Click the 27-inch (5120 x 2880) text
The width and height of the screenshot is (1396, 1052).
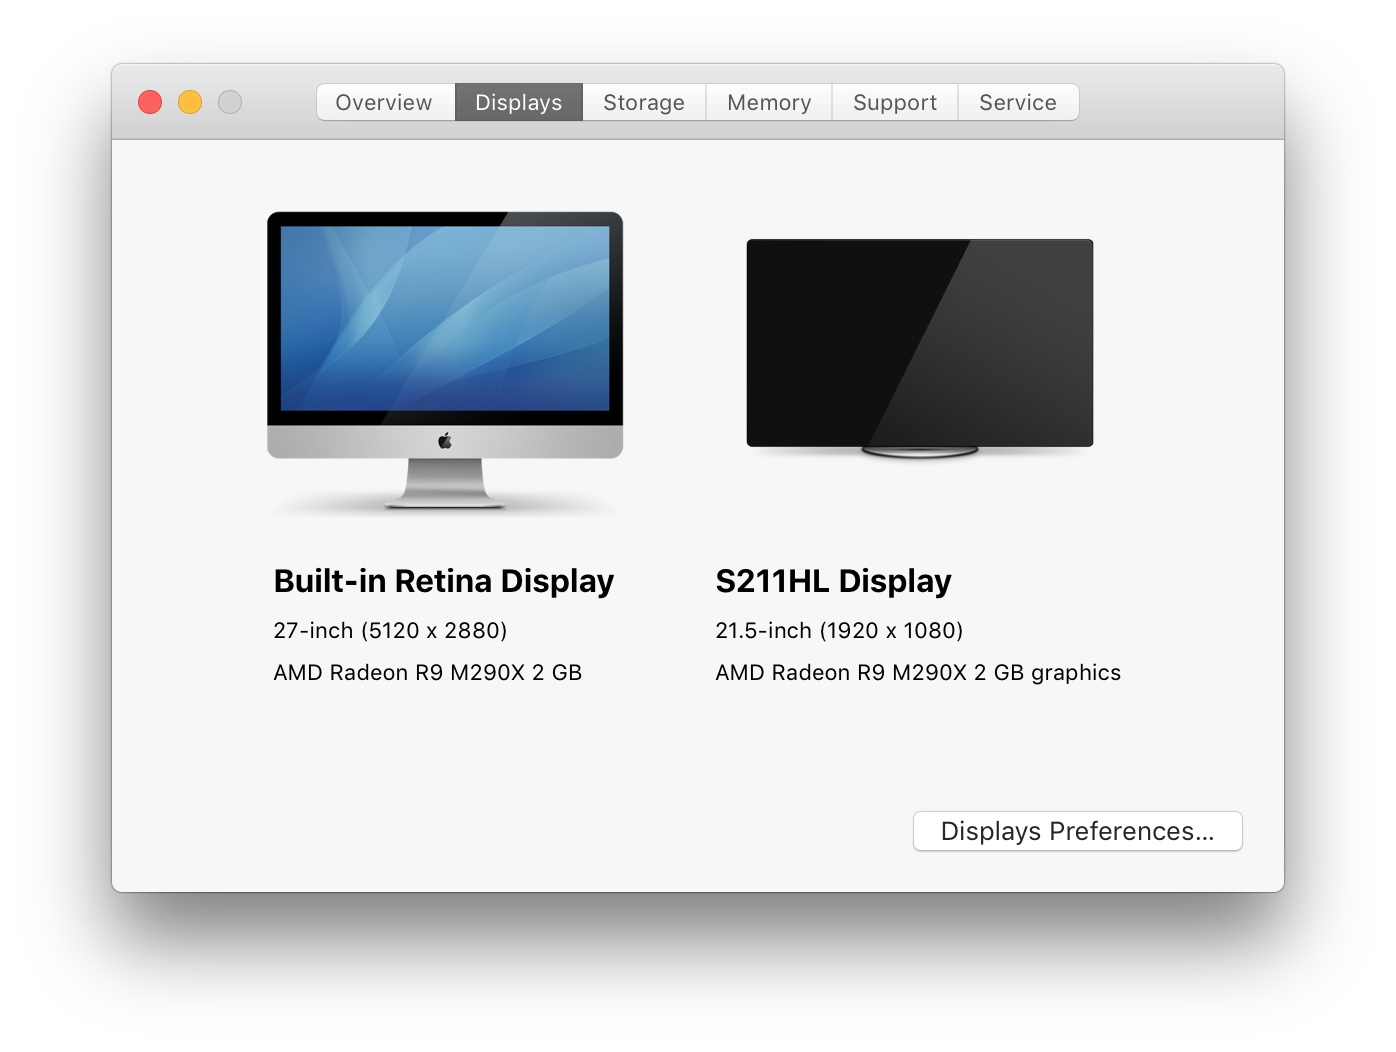click(391, 630)
